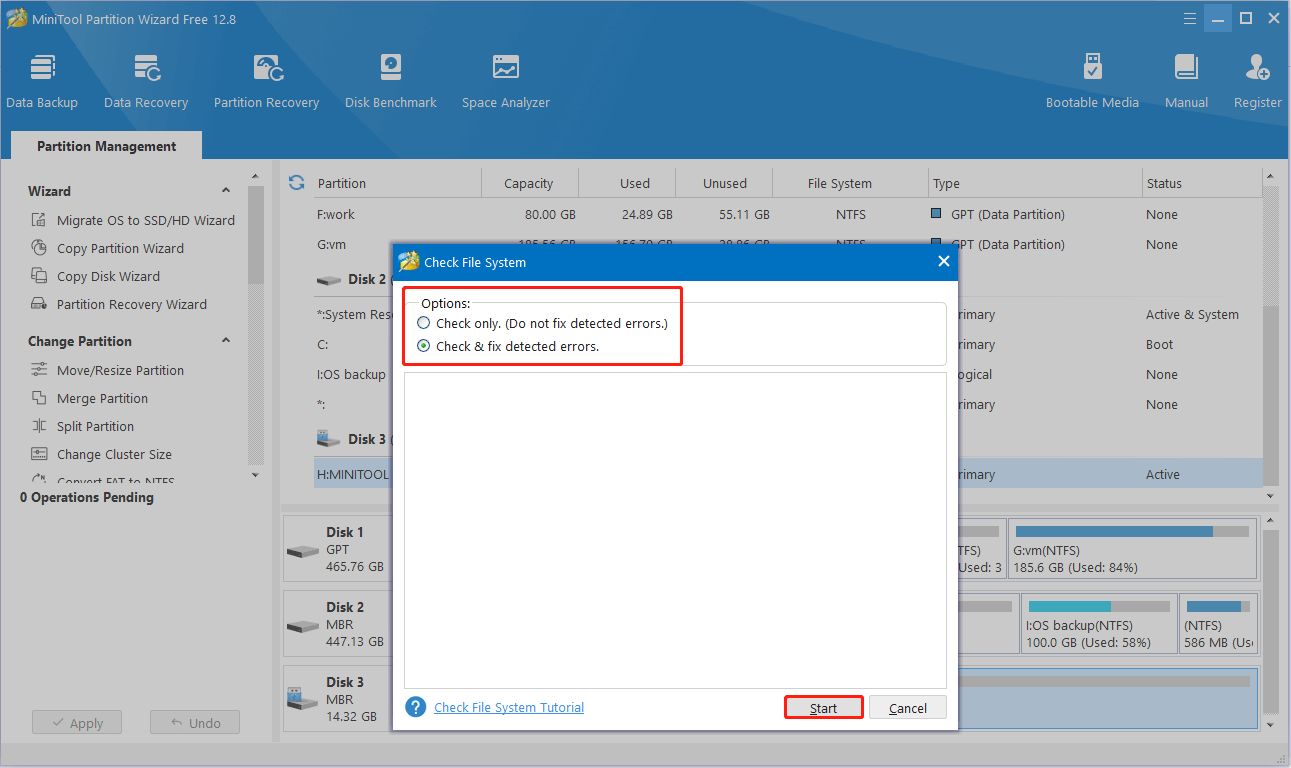Open the application hamburger menu

pos(1189,17)
